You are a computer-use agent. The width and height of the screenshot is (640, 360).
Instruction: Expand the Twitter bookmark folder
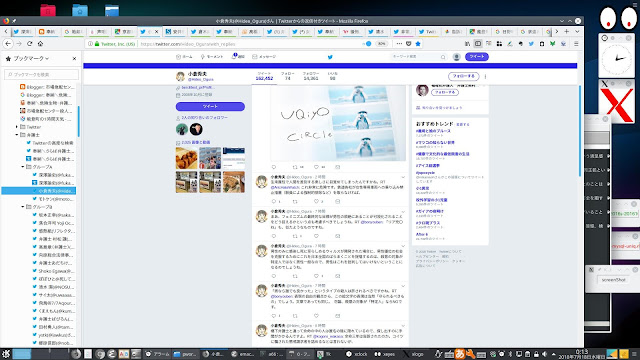[17, 127]
